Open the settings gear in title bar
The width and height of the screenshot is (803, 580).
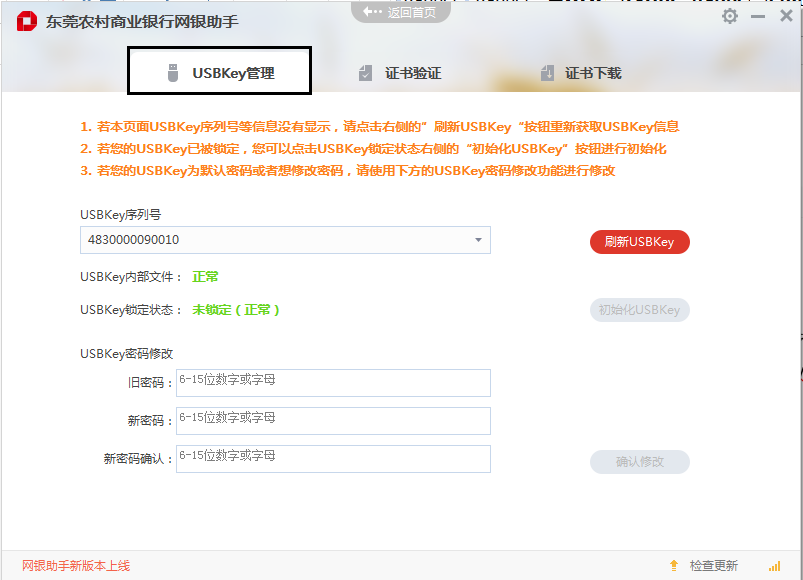click(x=730, y=16)
